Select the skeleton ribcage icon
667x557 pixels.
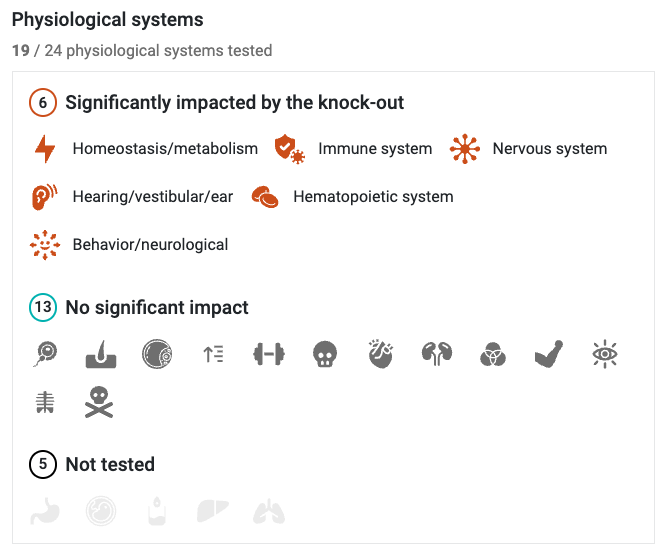click(x=45, y=403)
